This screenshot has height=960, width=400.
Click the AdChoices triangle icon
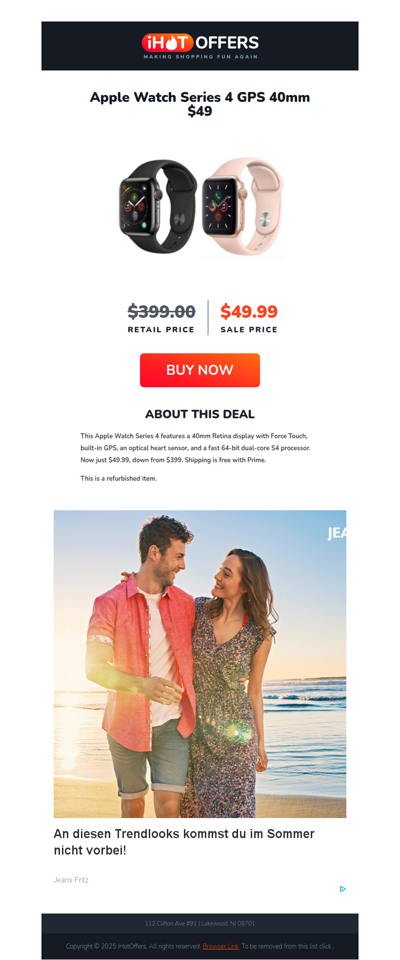(x=342, y=889)
